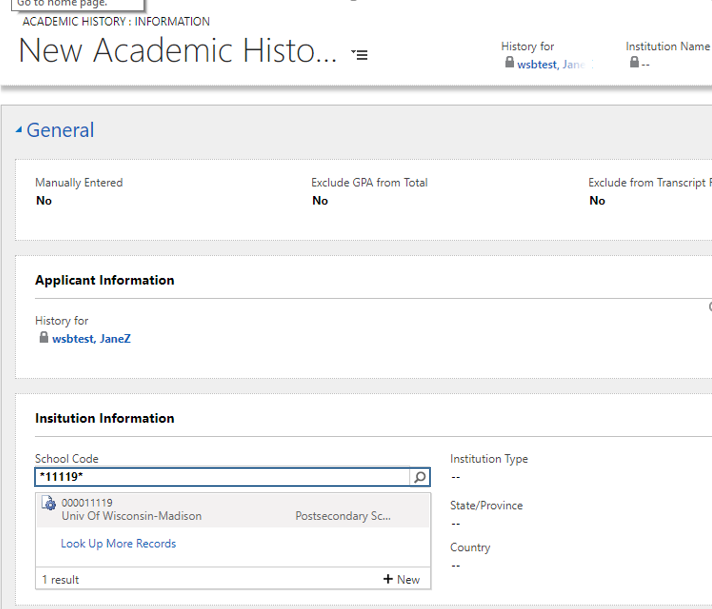
Task: Toggle the Manually Entered value No
Action: pyautogui.click(x=44, y=201)
